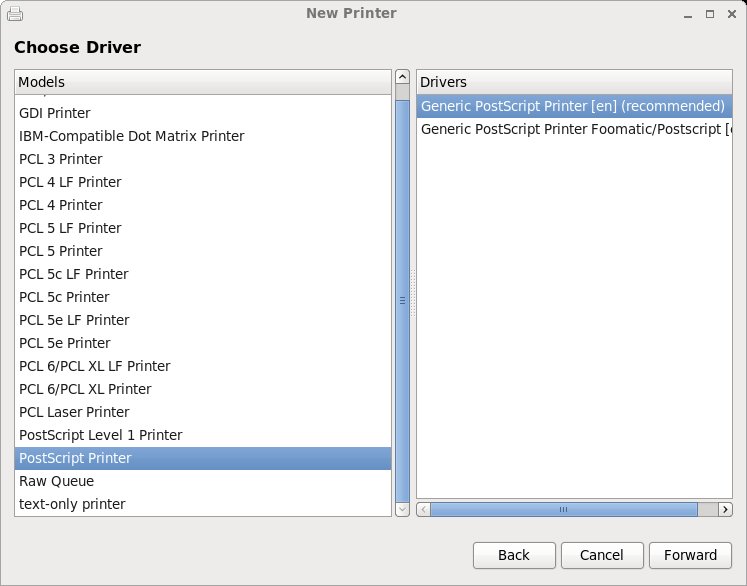The height and width of the screenshot is (586, 747).
Task: Click the Models column header
Action: pyautogui.click(x=203, y=82)
